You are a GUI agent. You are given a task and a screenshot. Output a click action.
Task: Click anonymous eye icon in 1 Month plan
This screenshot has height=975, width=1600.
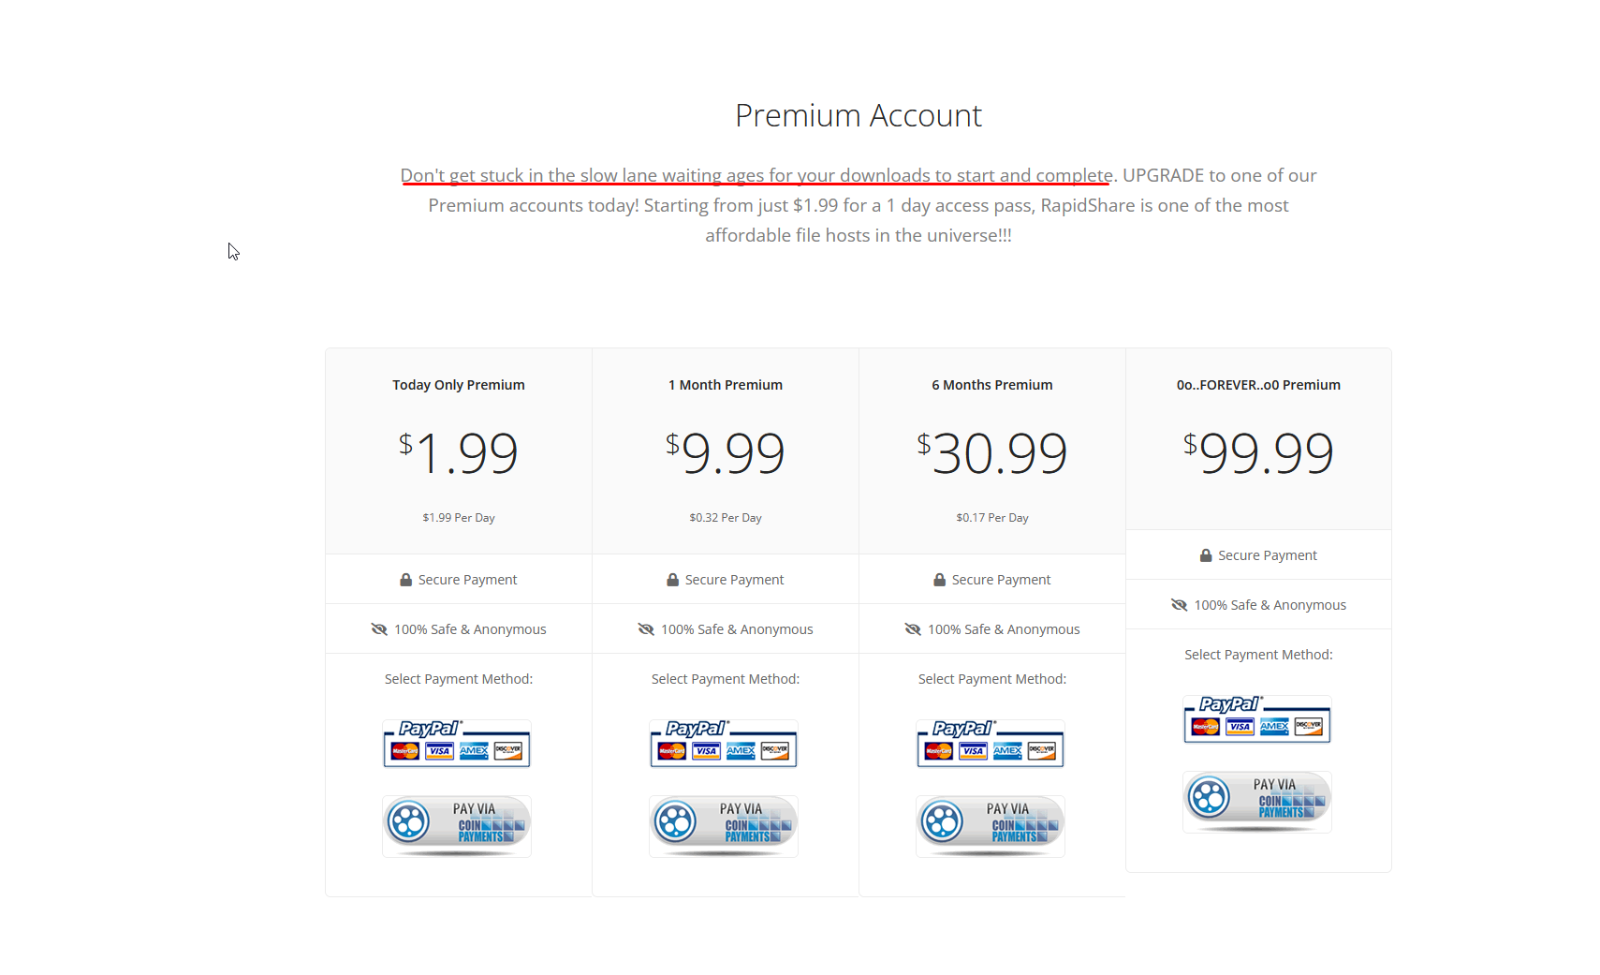(646, 629)
